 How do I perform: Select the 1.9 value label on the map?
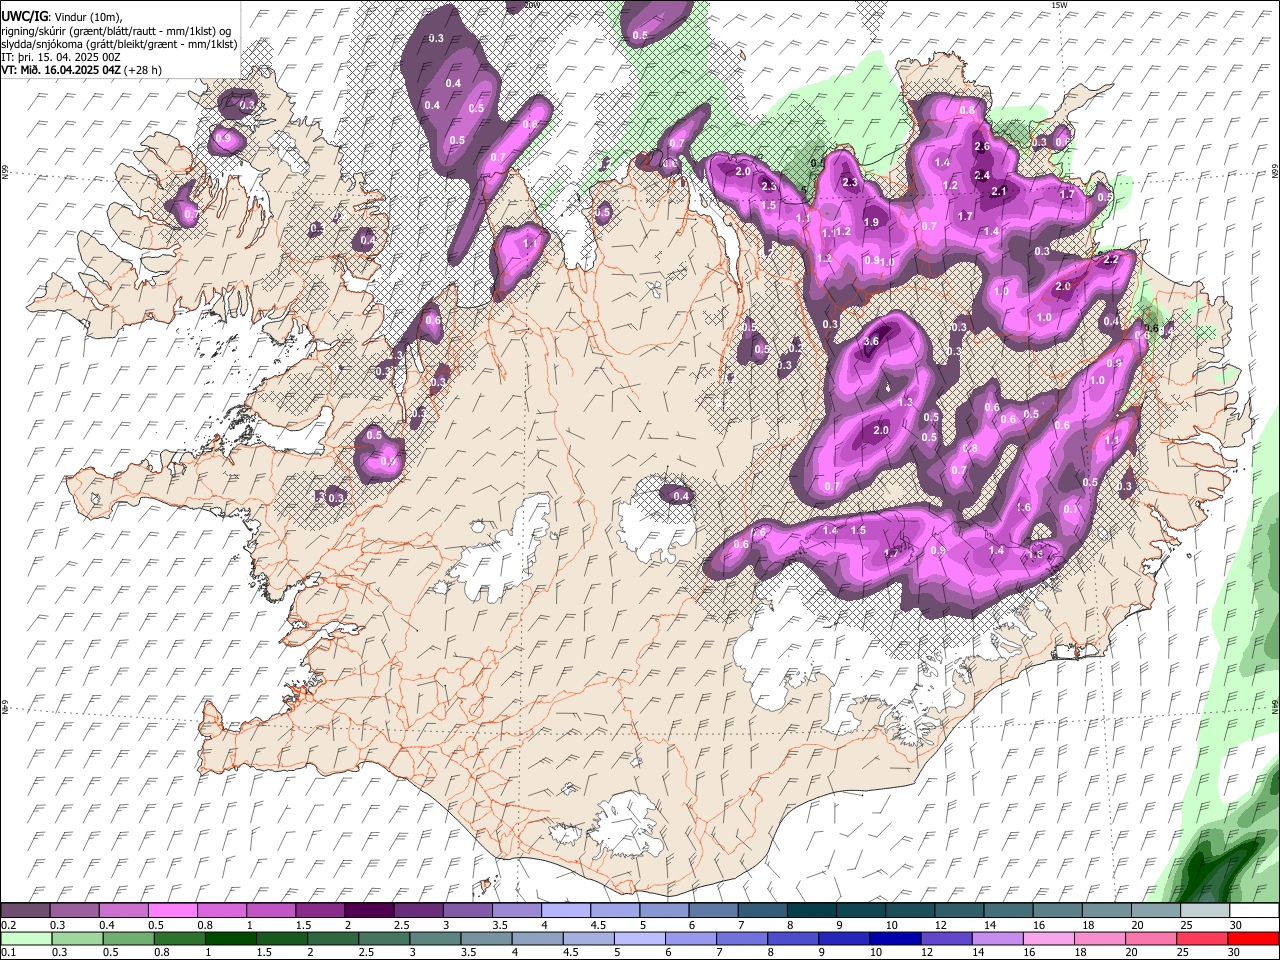click(871, 223)
